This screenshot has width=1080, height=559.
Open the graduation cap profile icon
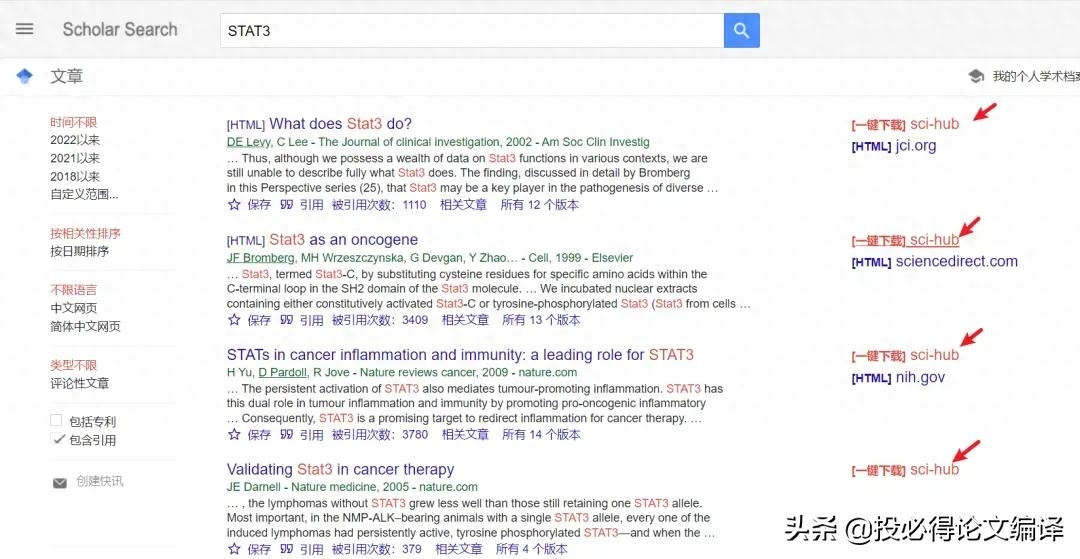[976, 76]
